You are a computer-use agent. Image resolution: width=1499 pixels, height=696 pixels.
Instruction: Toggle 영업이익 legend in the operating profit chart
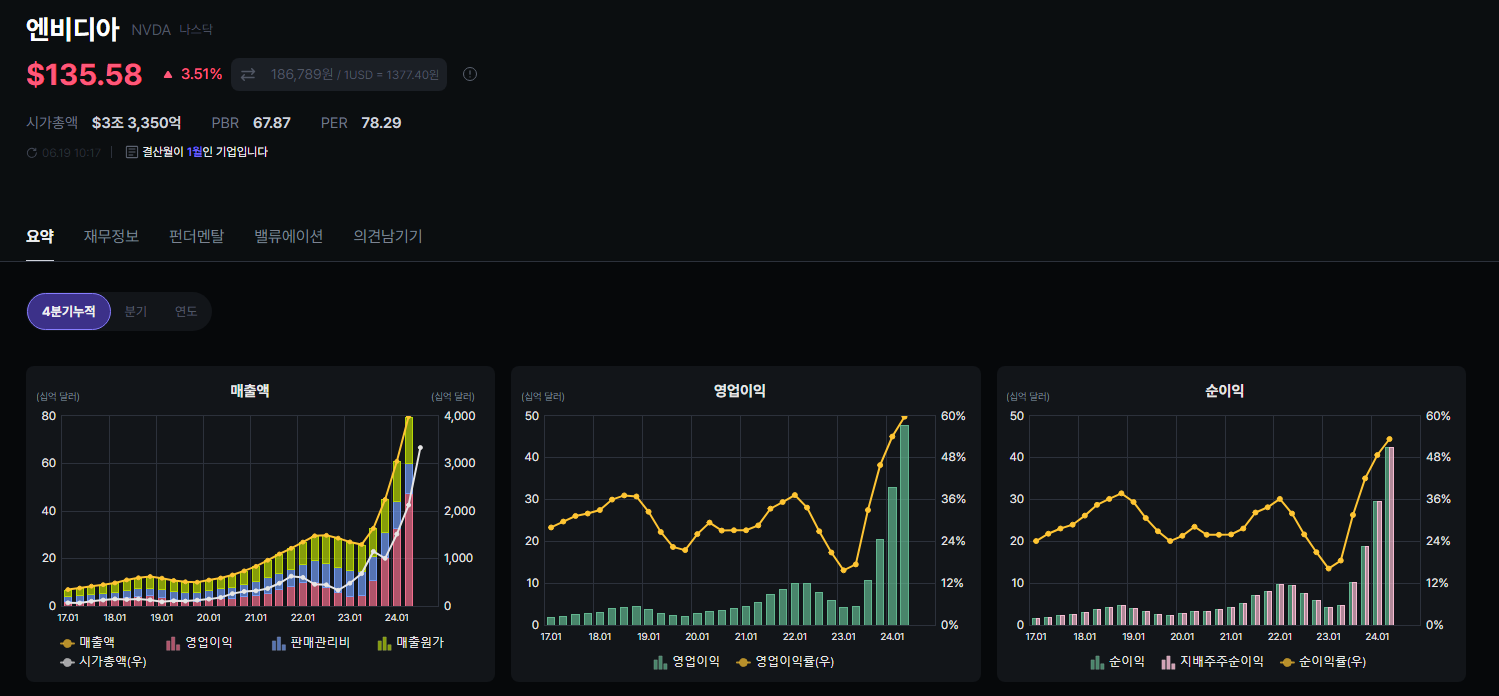686,662
